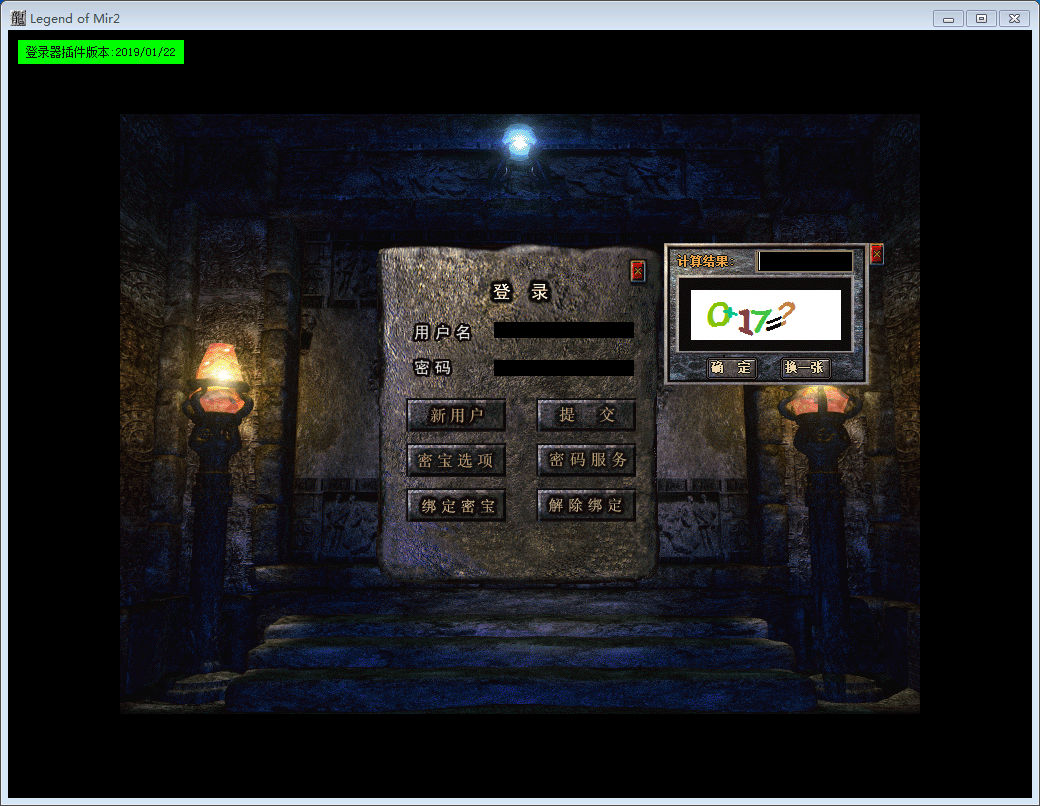The height and width of the screenshot is (806, 1040).
Task: Close the login stone panel
Action: pos(637,271)
